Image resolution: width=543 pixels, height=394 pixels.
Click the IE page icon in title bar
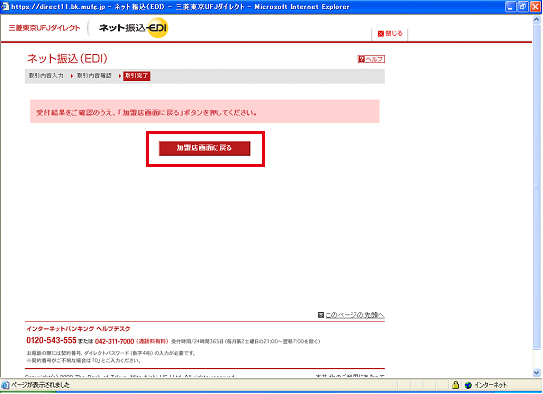pyautogui.click(x=5, y=7)
